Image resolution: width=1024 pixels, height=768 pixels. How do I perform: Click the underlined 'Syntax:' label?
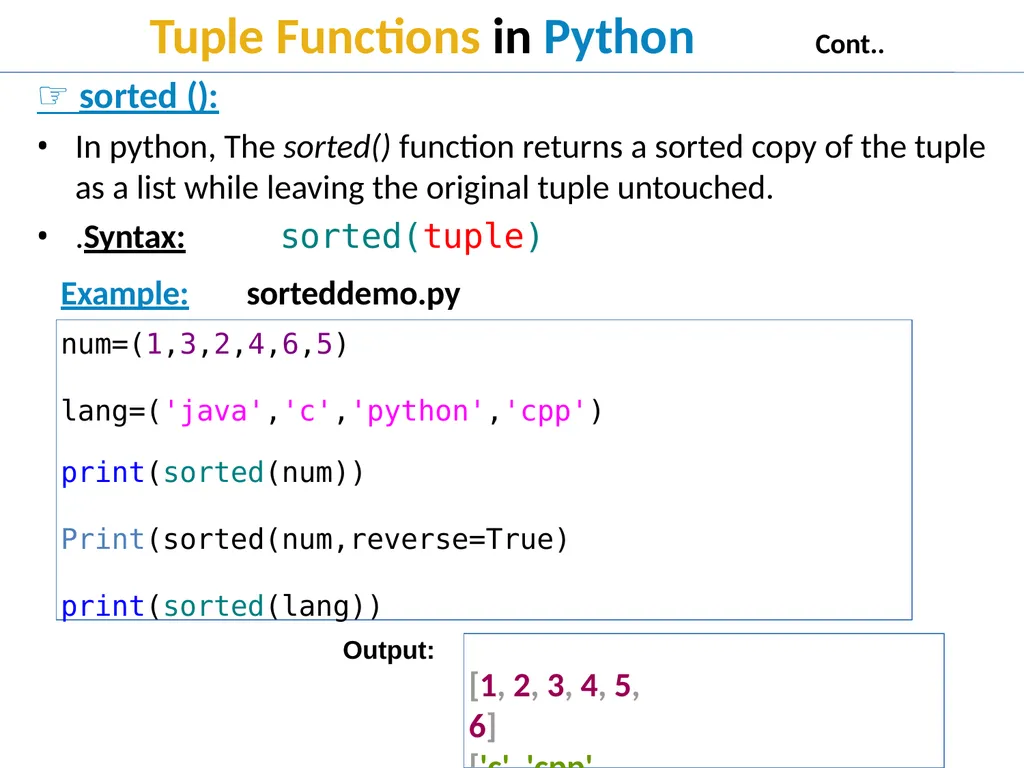click(x=134, y=238)
